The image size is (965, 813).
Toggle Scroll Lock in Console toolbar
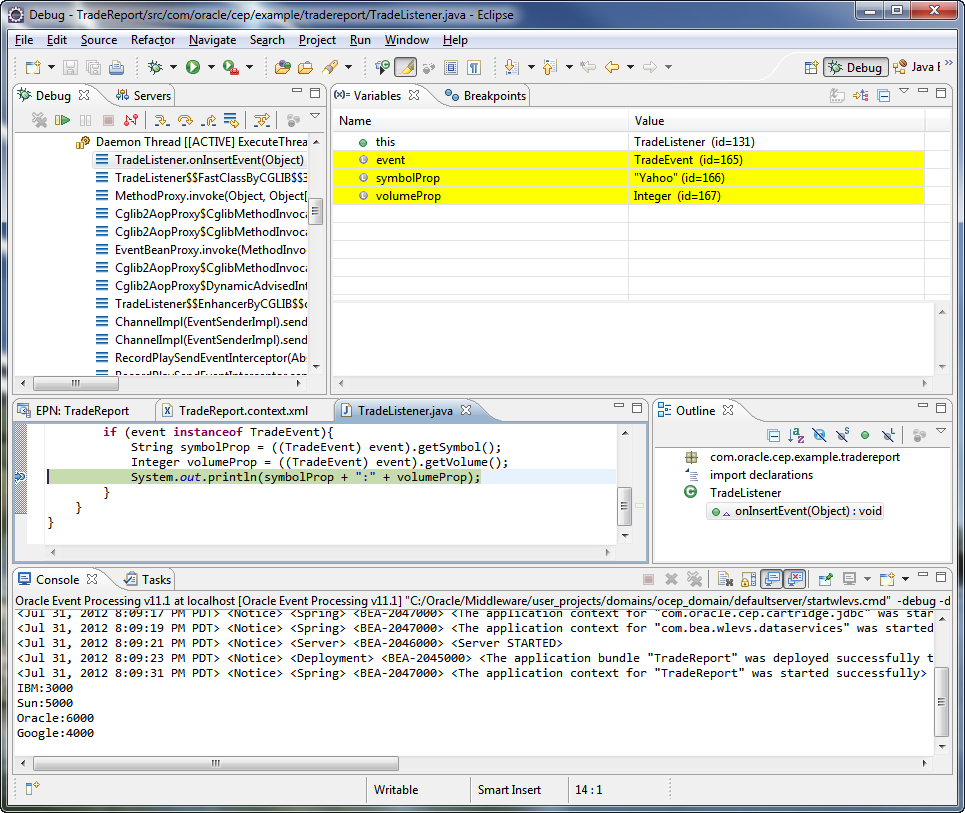coord(748,579)
